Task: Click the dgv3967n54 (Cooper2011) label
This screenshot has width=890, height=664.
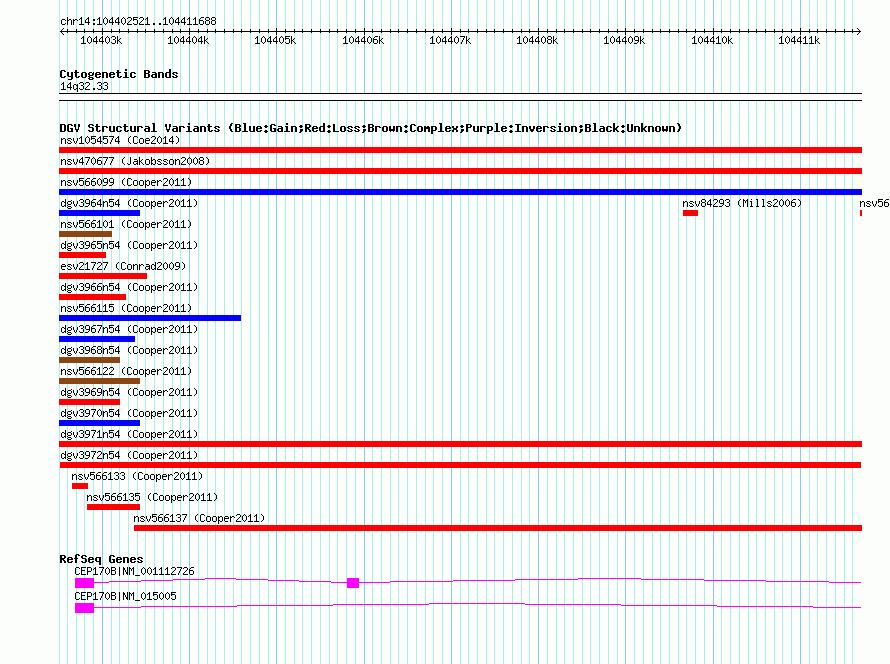Action: [129, 329]
